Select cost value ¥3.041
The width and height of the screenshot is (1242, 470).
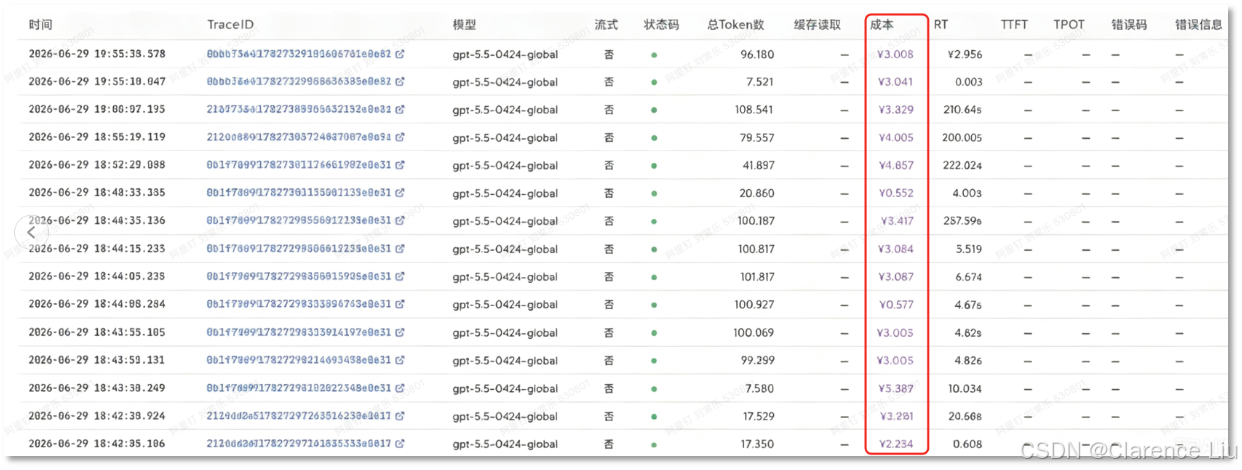[895, 82]
